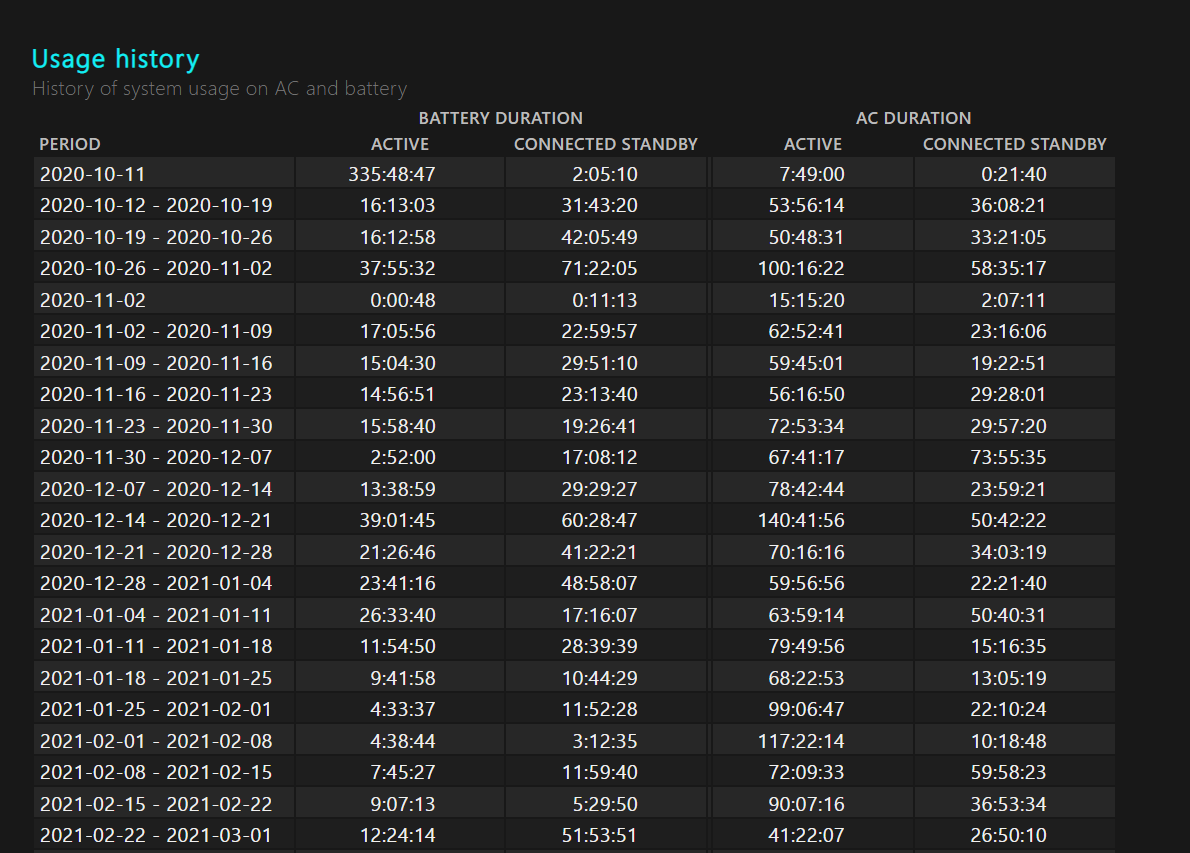1190x853 pixels.
Task: Click the AC DURATION group header
Action: [914, 118]
